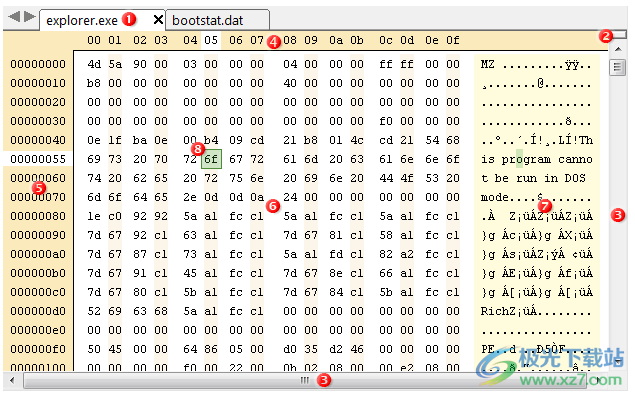Click row offset 00000010

pyautogui.click(x=38, y=83)
